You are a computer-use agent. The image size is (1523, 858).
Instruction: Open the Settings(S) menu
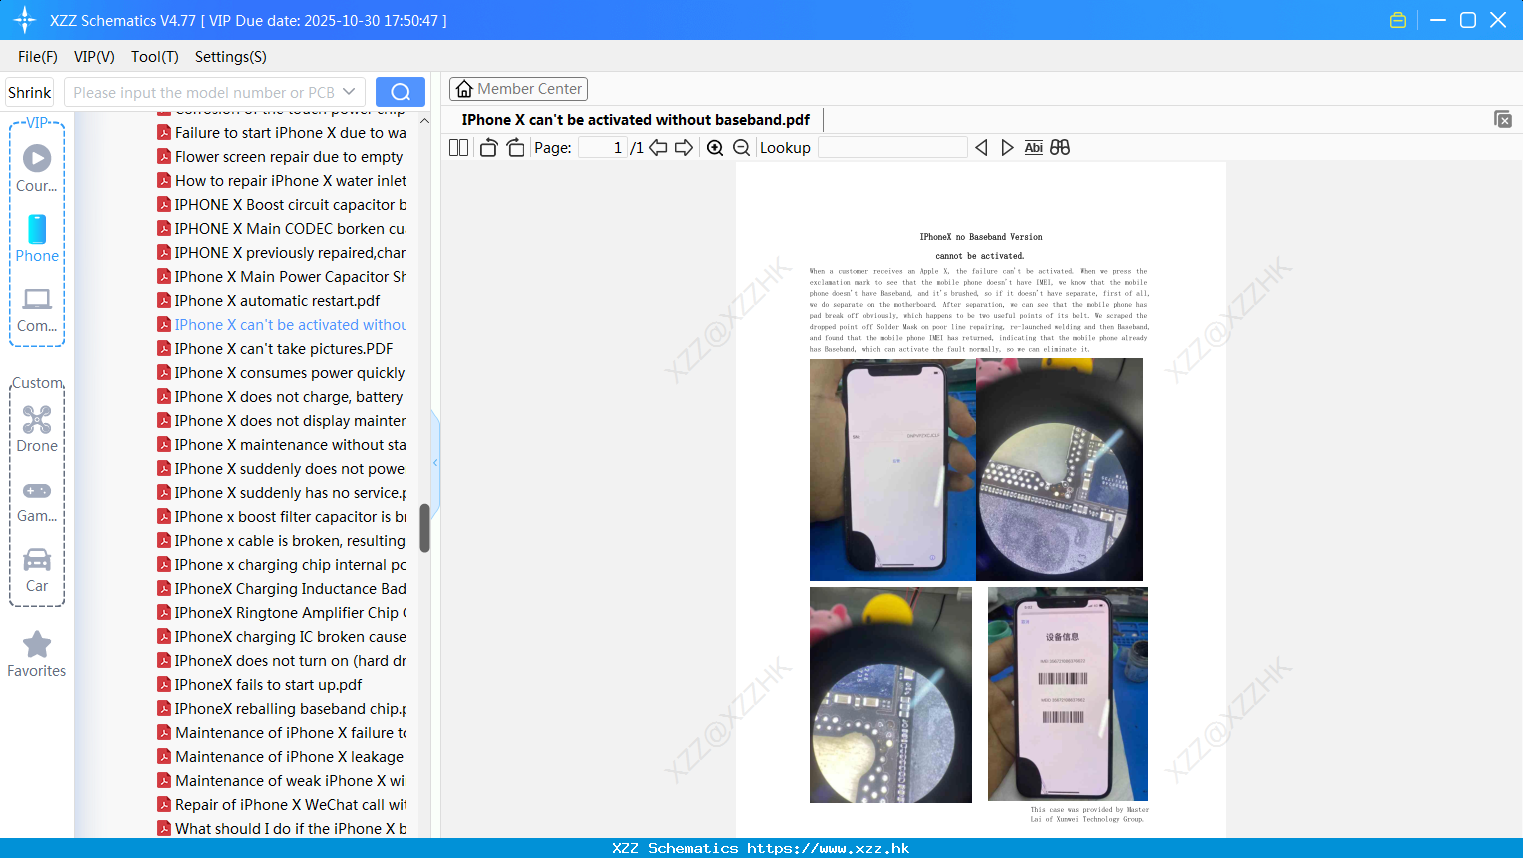tap(231, 56)
